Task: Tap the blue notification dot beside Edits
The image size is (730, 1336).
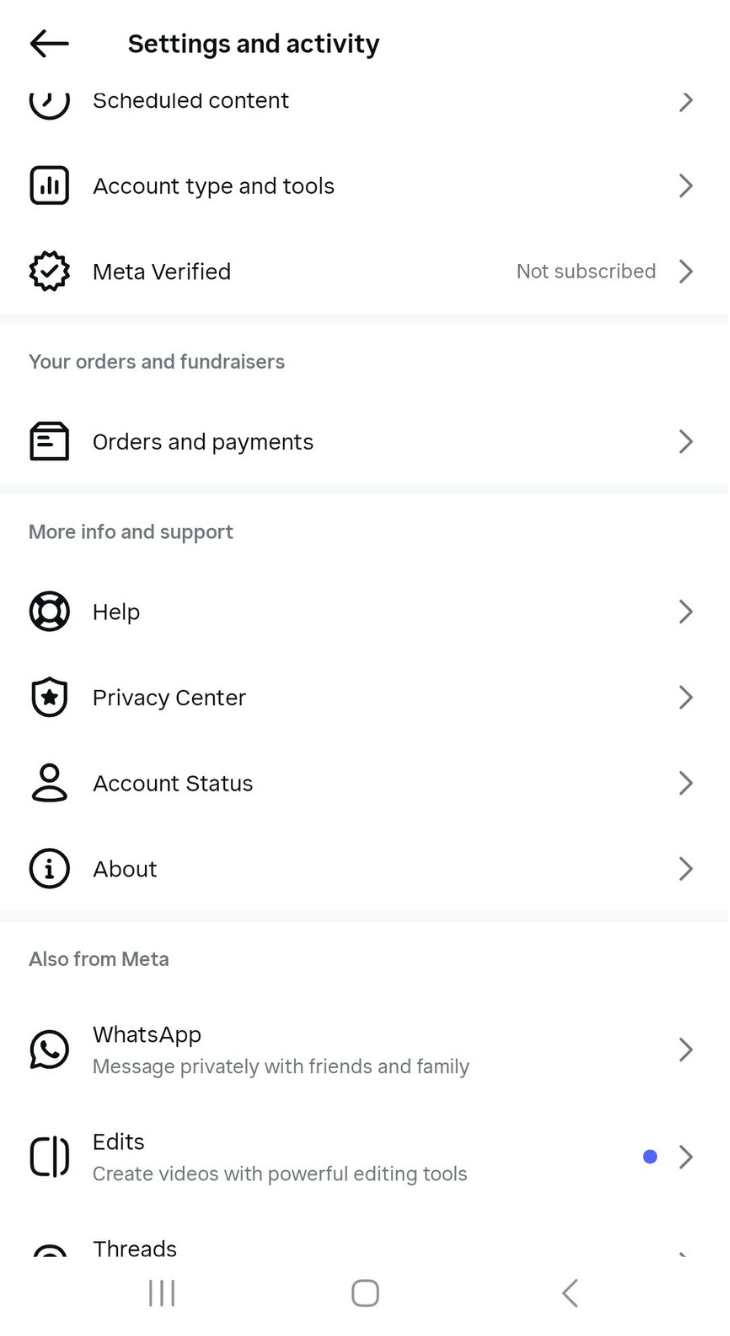Action: (x=650, y=1157)
